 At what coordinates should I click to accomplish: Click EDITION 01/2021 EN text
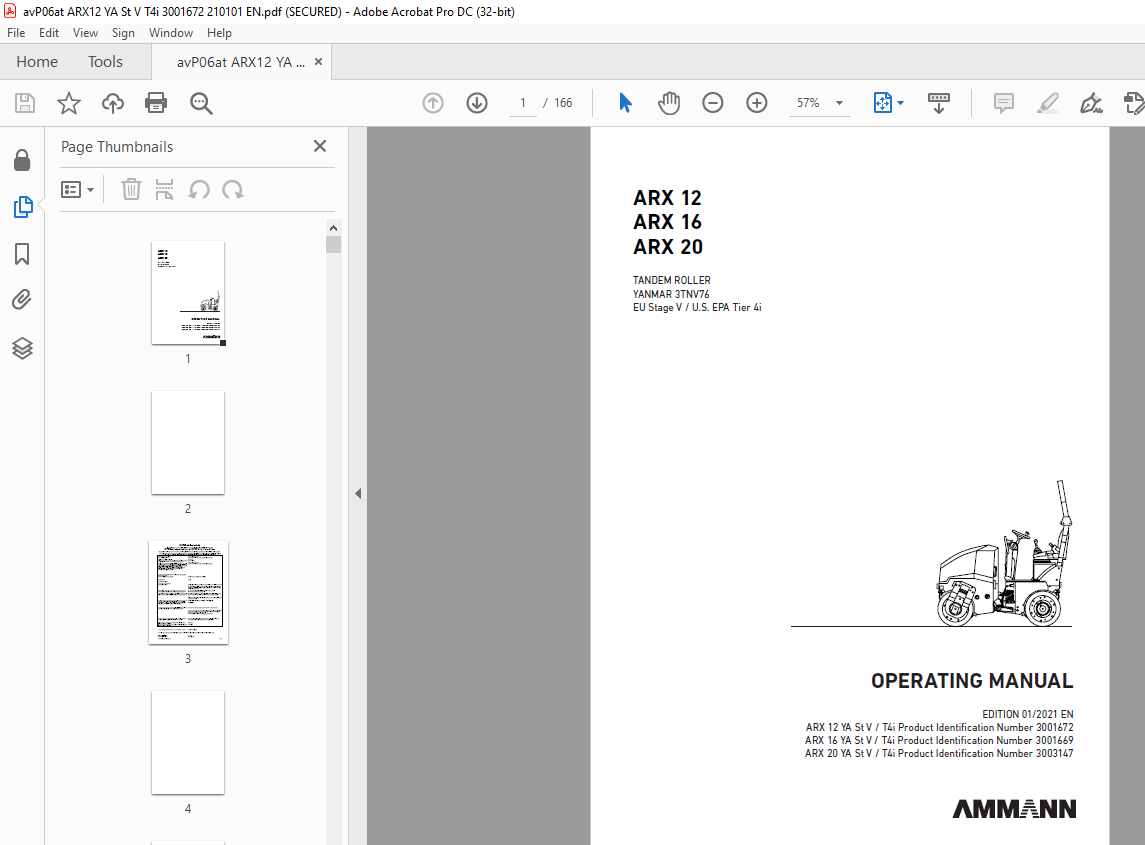[x=1027, y=714]
